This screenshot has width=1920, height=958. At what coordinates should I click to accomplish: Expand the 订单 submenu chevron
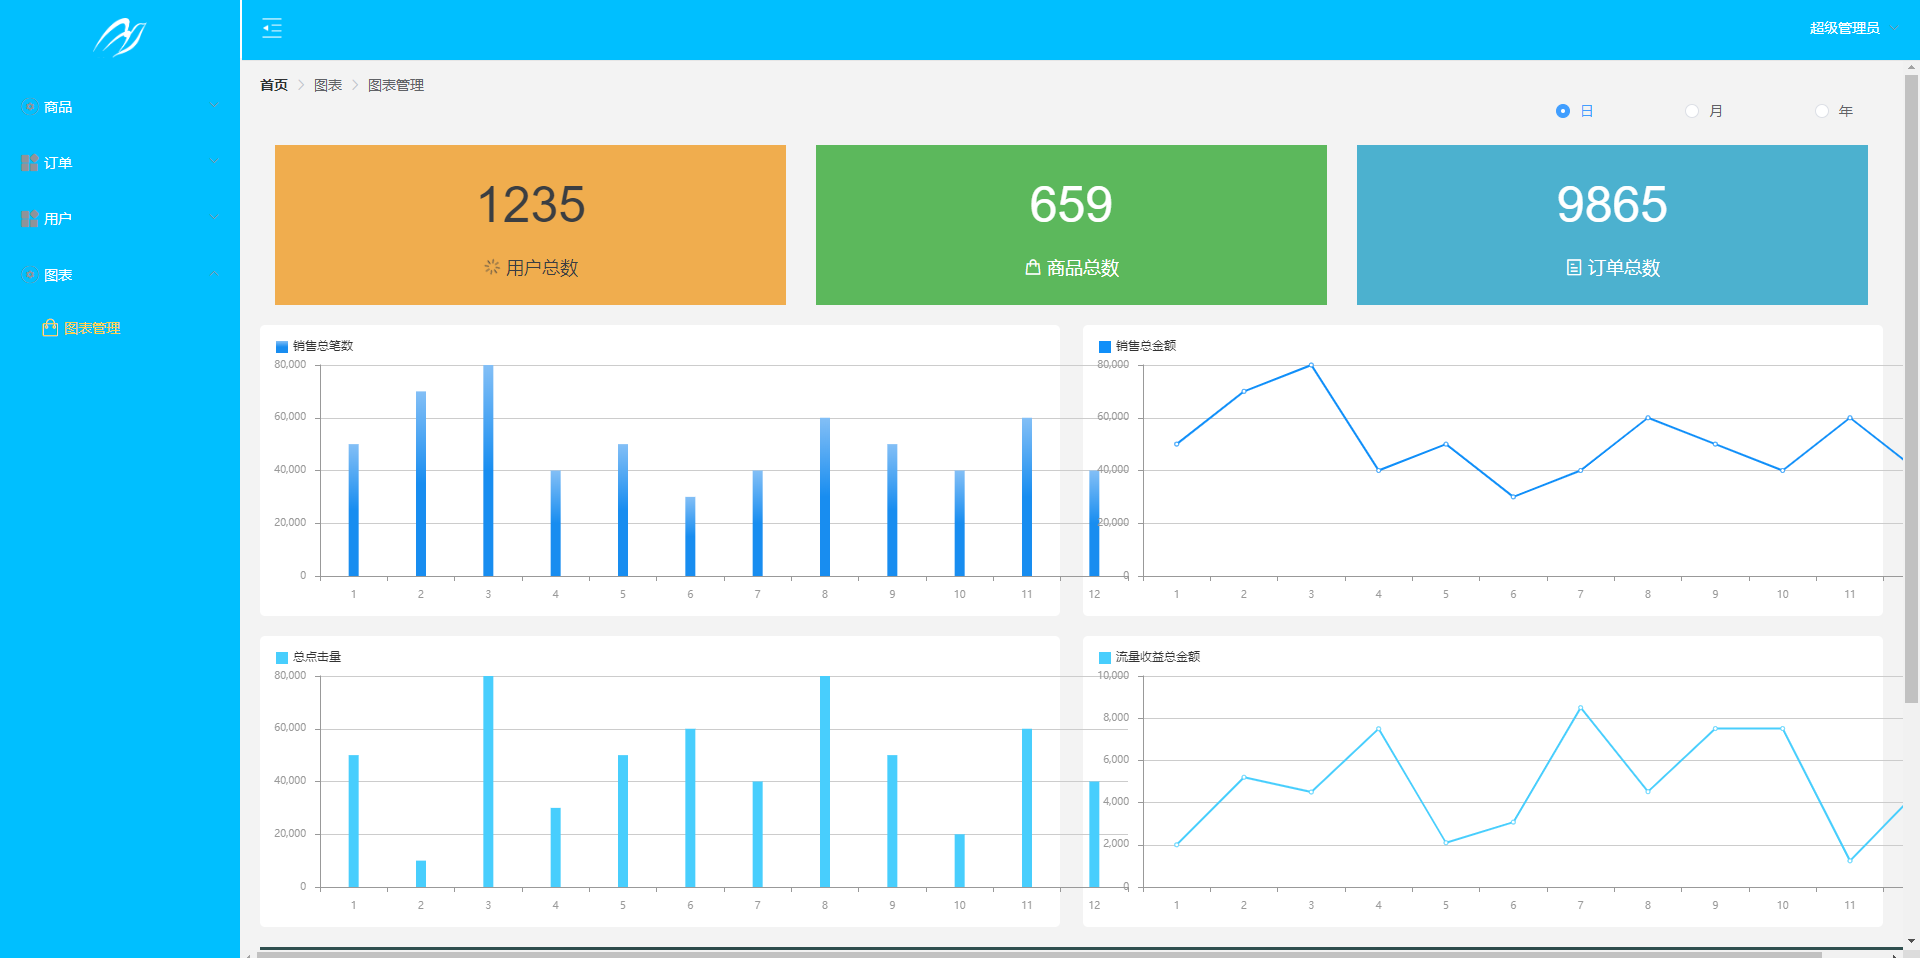point(215,162)
